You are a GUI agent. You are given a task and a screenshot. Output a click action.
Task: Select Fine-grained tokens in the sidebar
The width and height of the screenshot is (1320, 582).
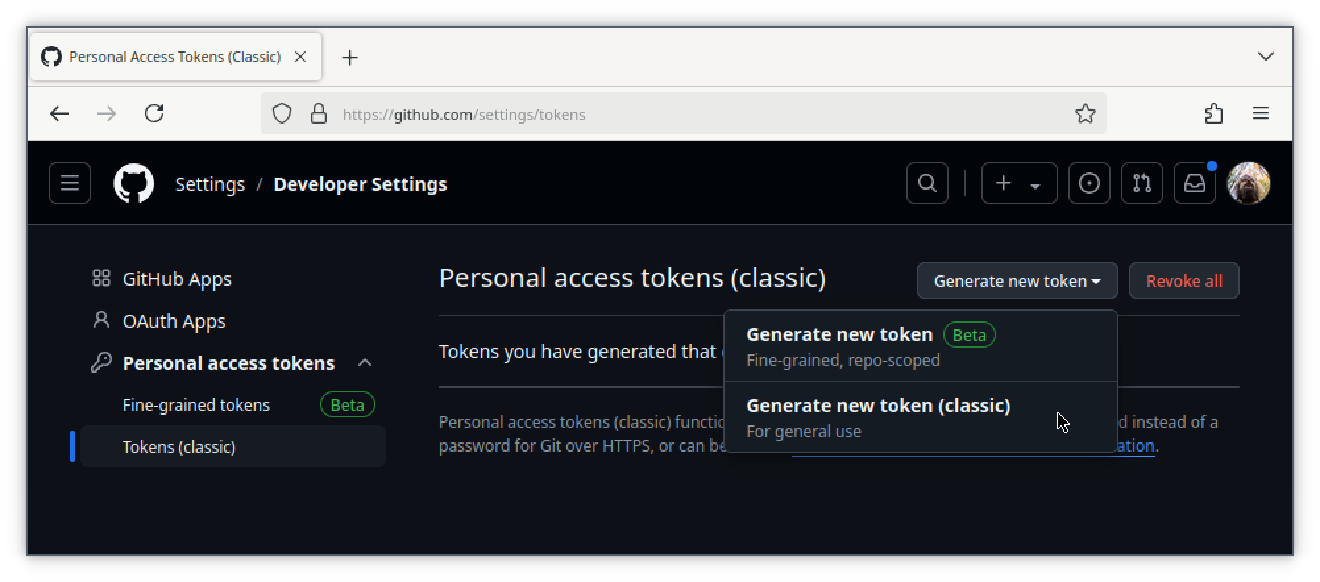pyautogui.click(x=196, y=404)
